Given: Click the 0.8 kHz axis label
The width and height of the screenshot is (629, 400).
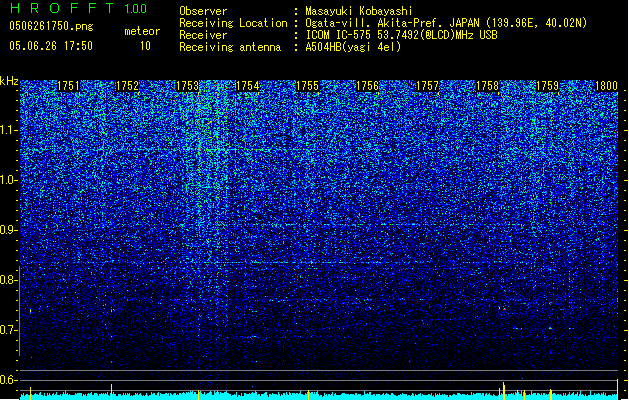Looking at the screenshot, I should coord(7,280).
